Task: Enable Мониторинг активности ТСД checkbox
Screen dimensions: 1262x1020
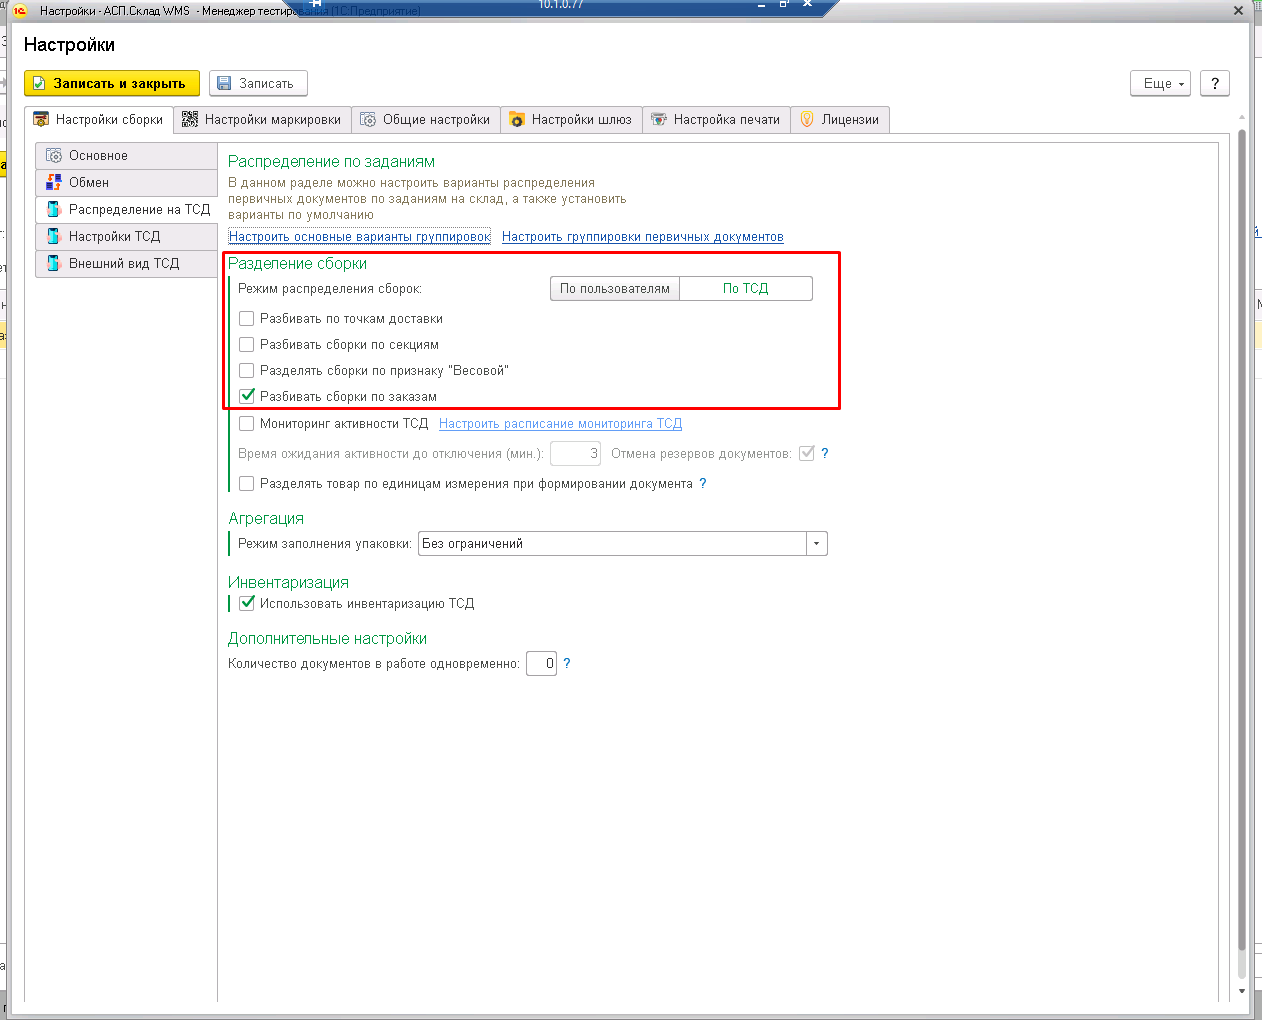Action: 247,424
